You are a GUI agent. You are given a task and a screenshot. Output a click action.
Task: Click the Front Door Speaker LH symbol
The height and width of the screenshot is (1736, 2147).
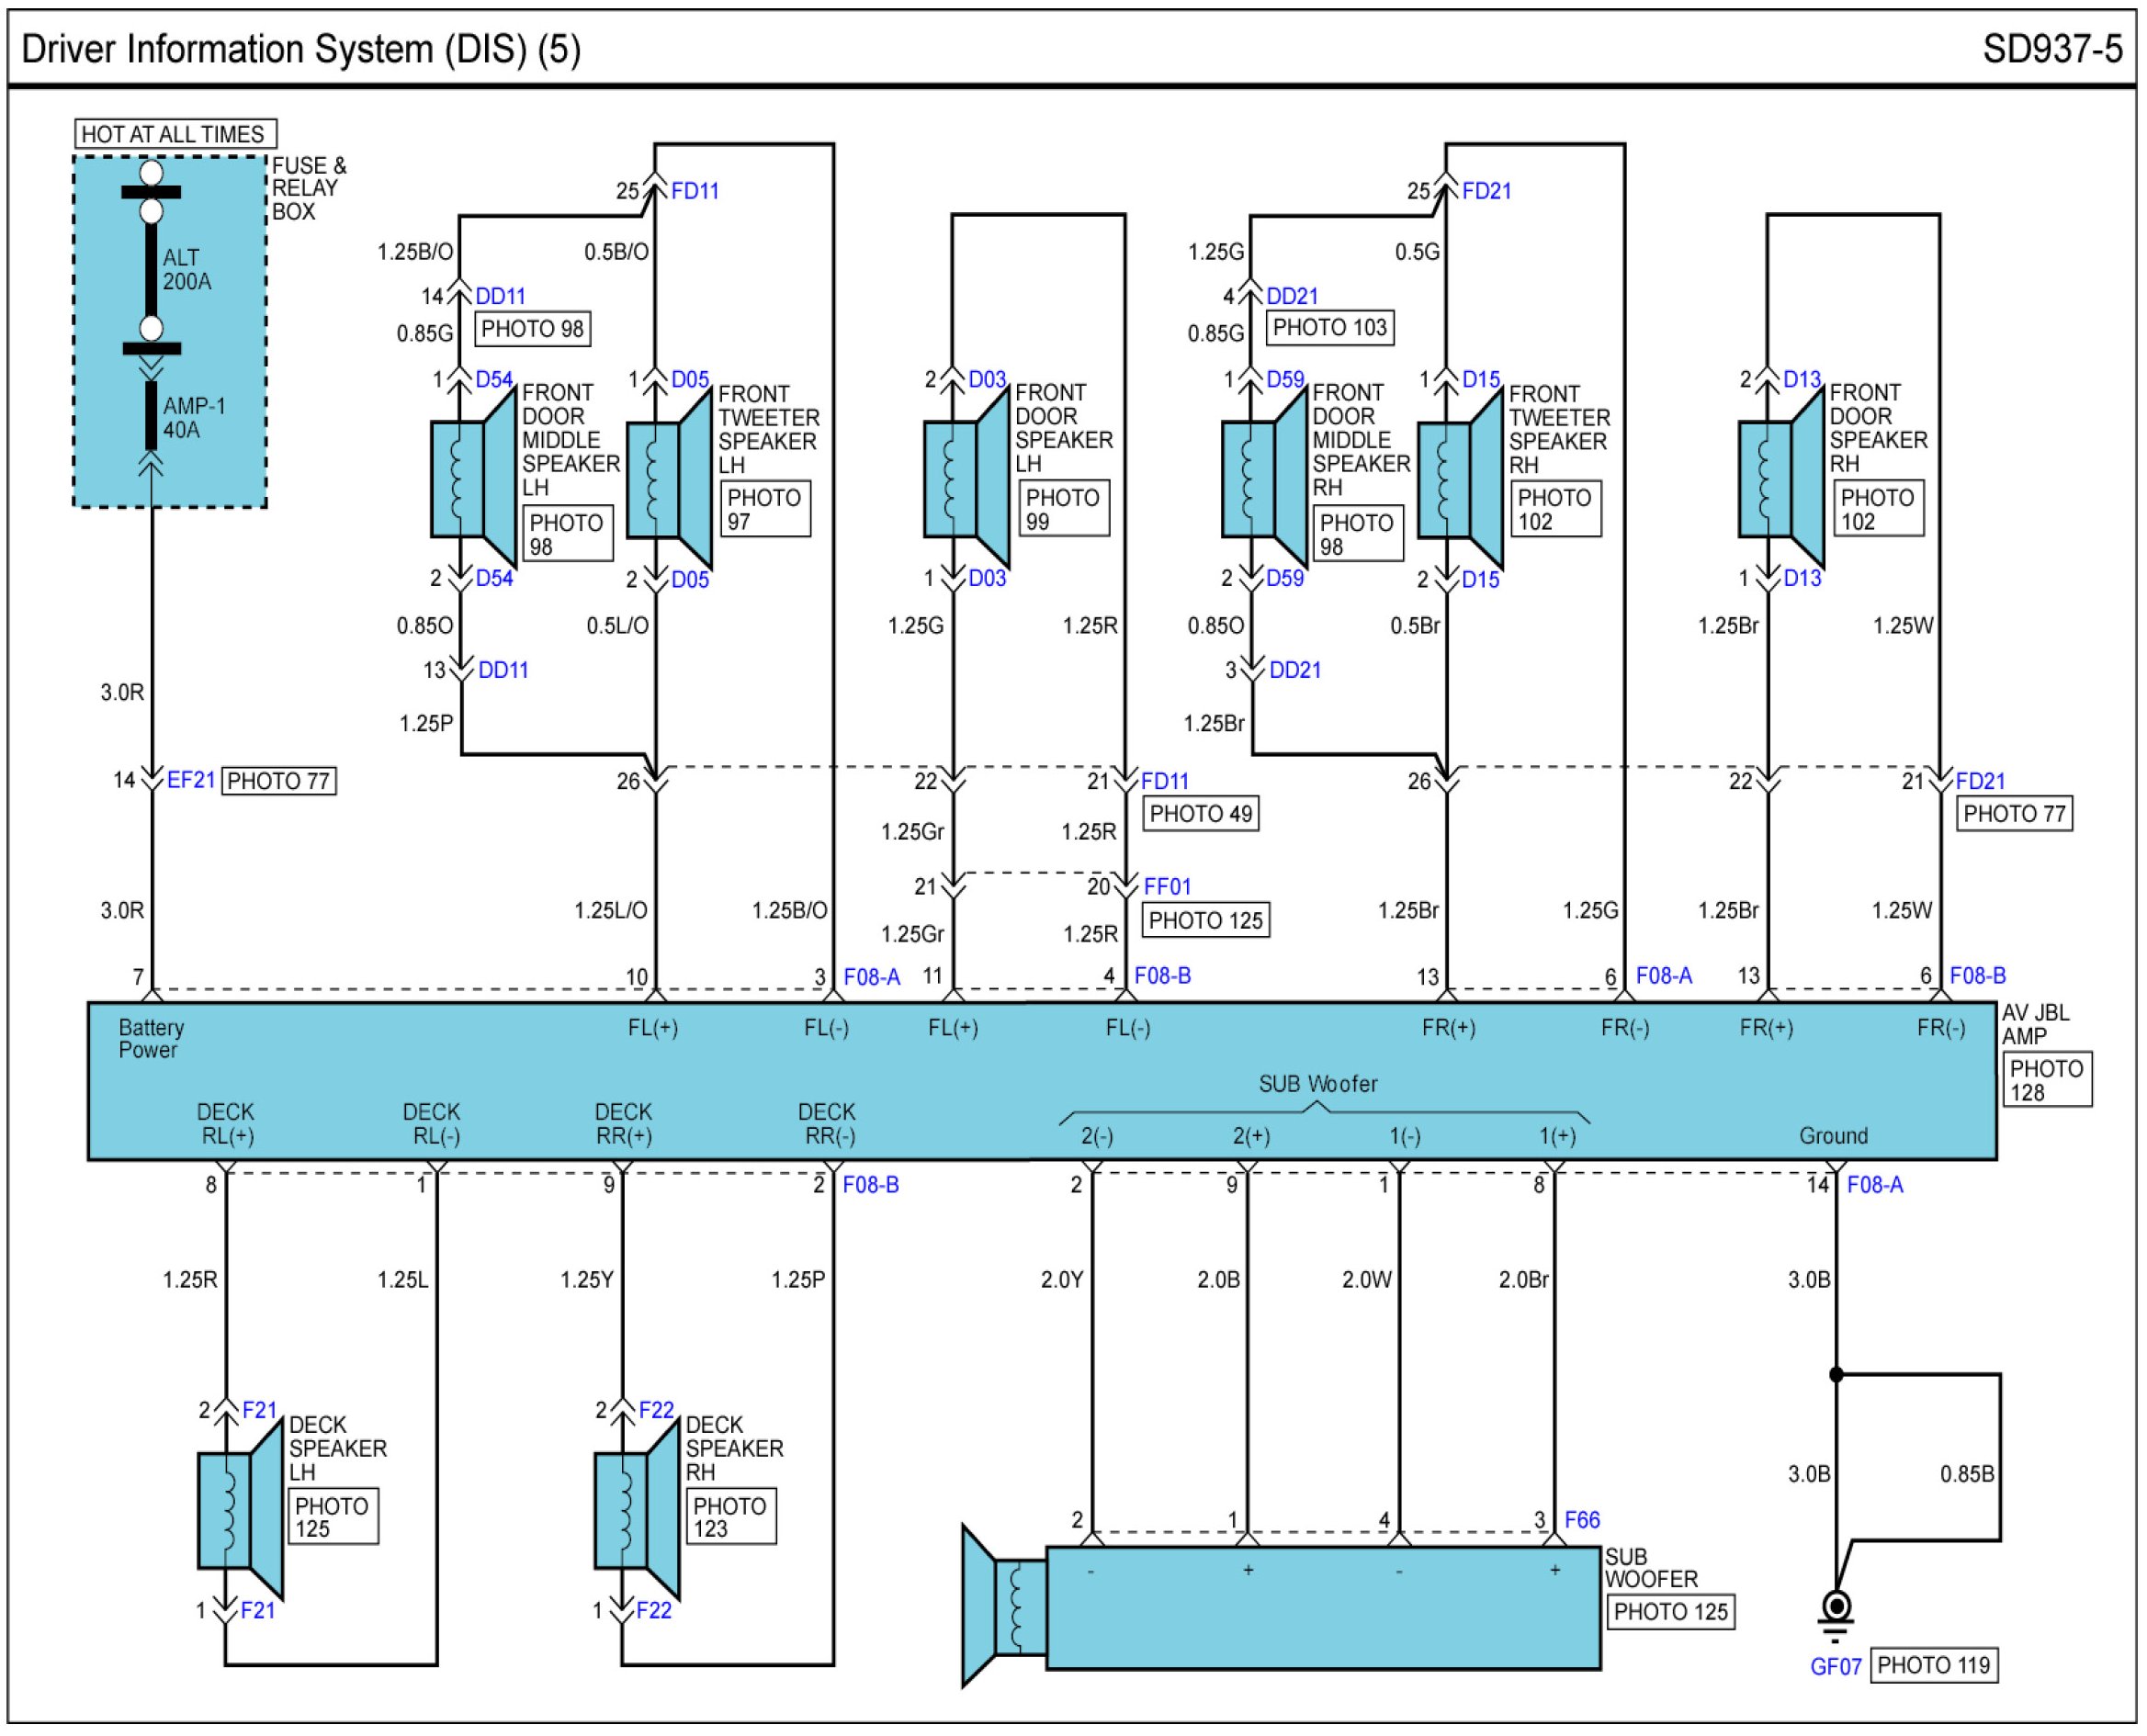point(965,479)
